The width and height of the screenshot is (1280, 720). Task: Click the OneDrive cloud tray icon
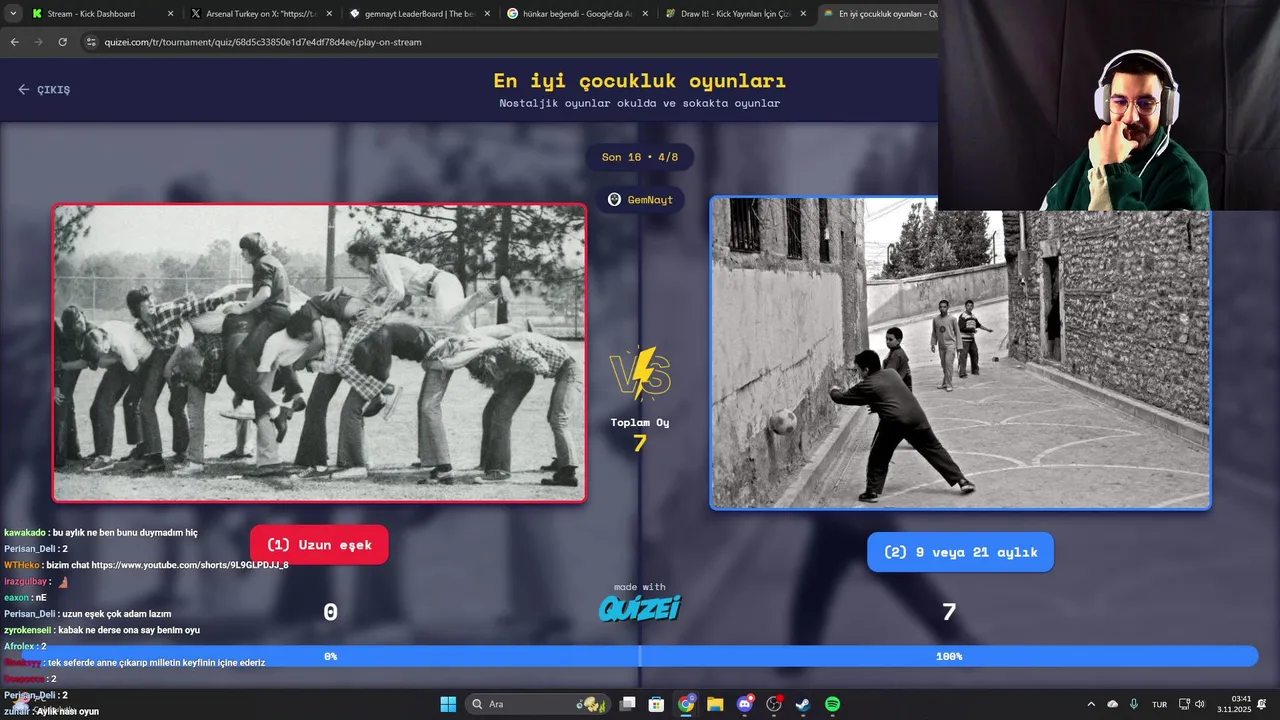click(x=1112, y=704)
